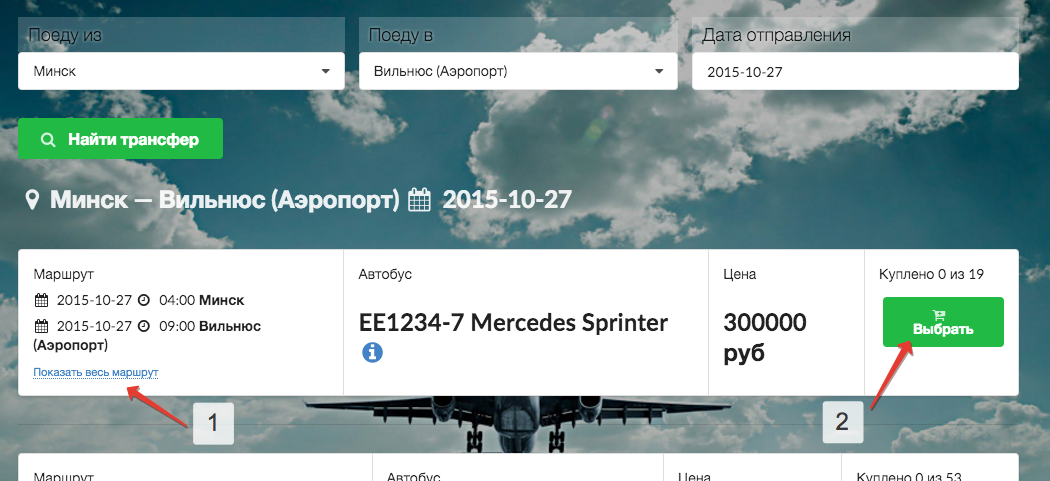Screen dimensions: 1050x481
Task: Open the Поеду в dropdown showing Вильнюс (Аэропорт)
Action: tap(518, 71)
